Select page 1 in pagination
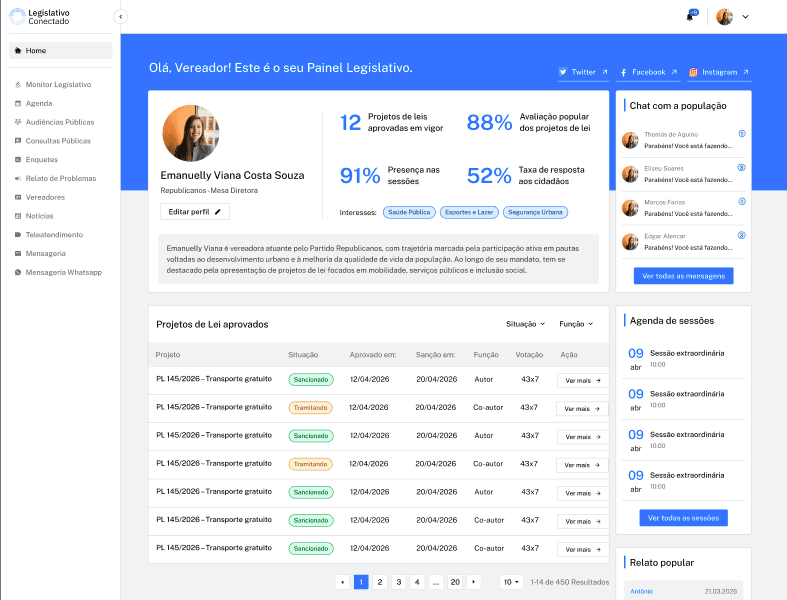The height and width of the screenshot is (600, 787). (x=361, y=582)
